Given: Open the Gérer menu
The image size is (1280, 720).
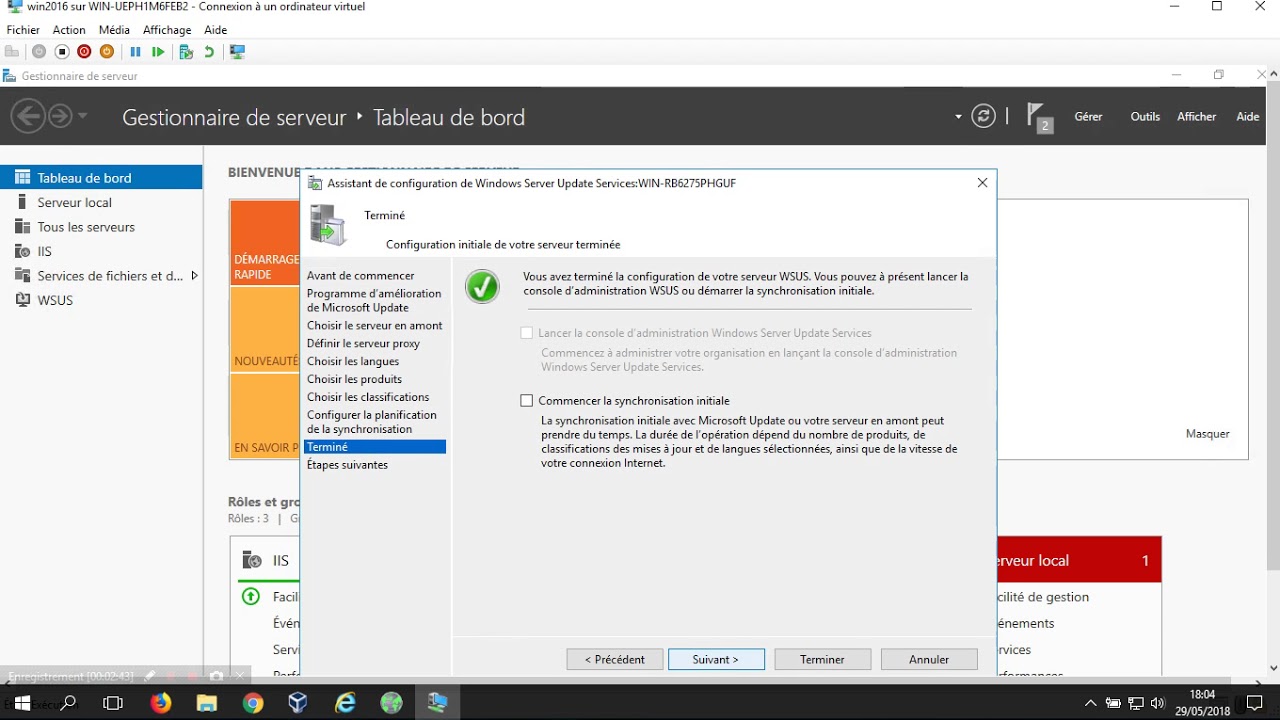Looking at the screenshot, I should pos(1088,117).
